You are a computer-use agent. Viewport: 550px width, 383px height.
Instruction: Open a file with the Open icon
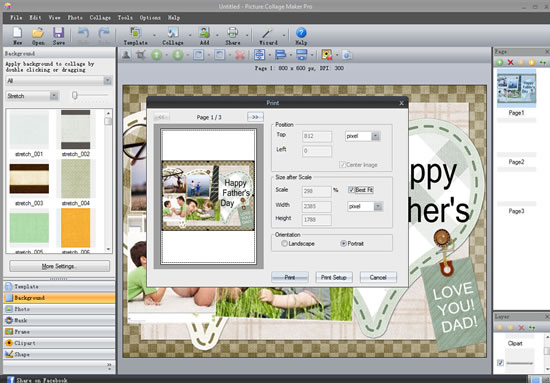(x=38, y=33)
